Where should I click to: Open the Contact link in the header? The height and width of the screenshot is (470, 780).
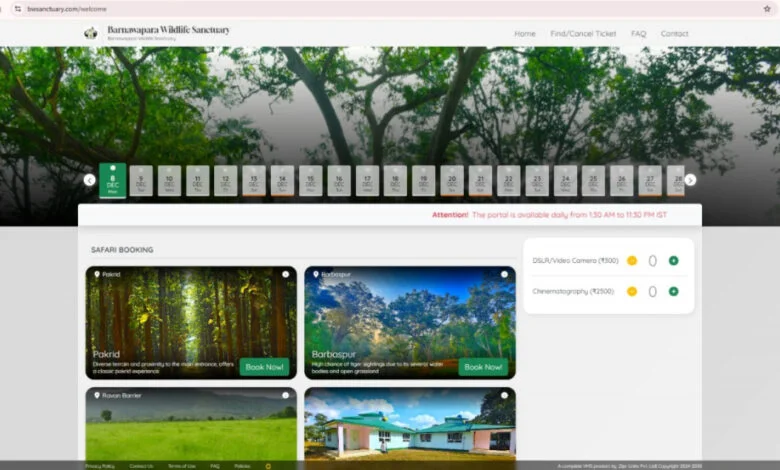674,34
